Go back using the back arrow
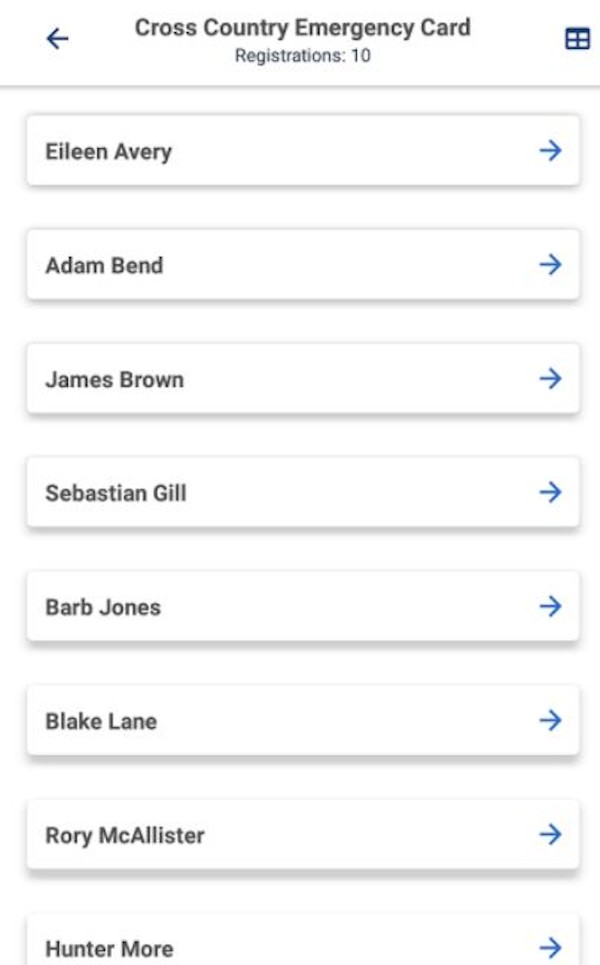The width and height of the screenshot is (600, 965). (58, 39)
